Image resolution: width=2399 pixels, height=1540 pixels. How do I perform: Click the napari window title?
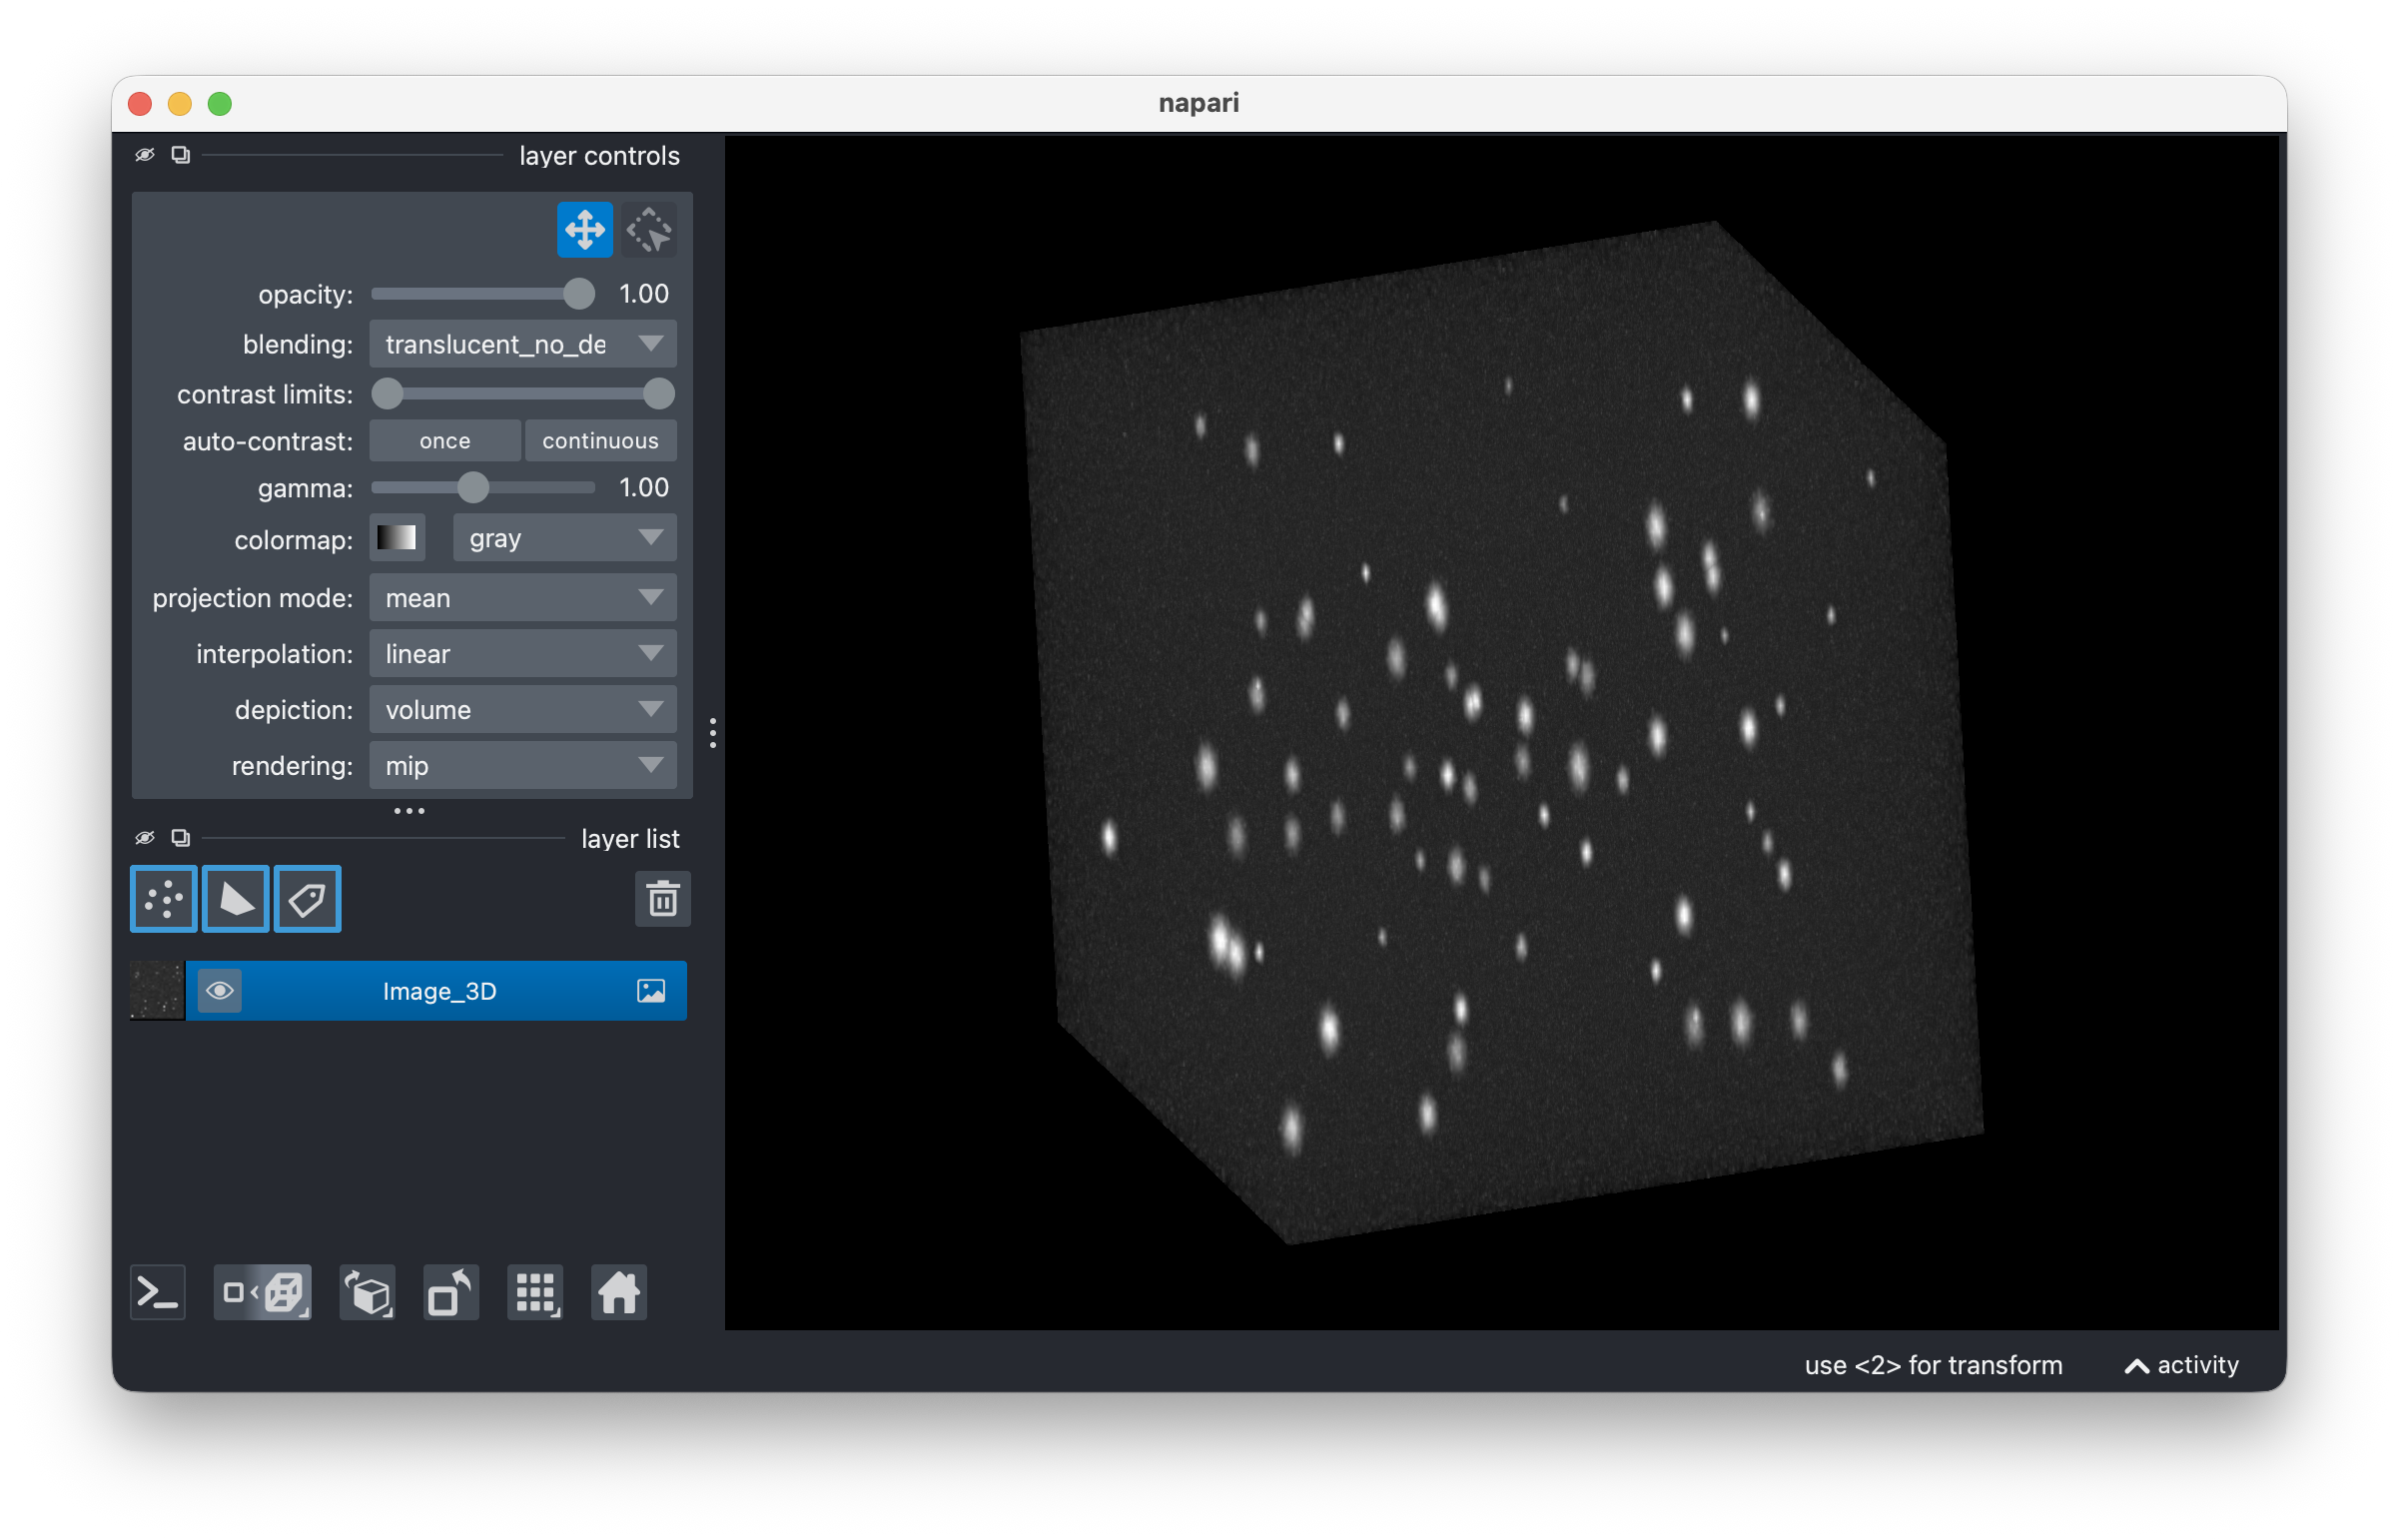click(x=1199, y=103)
